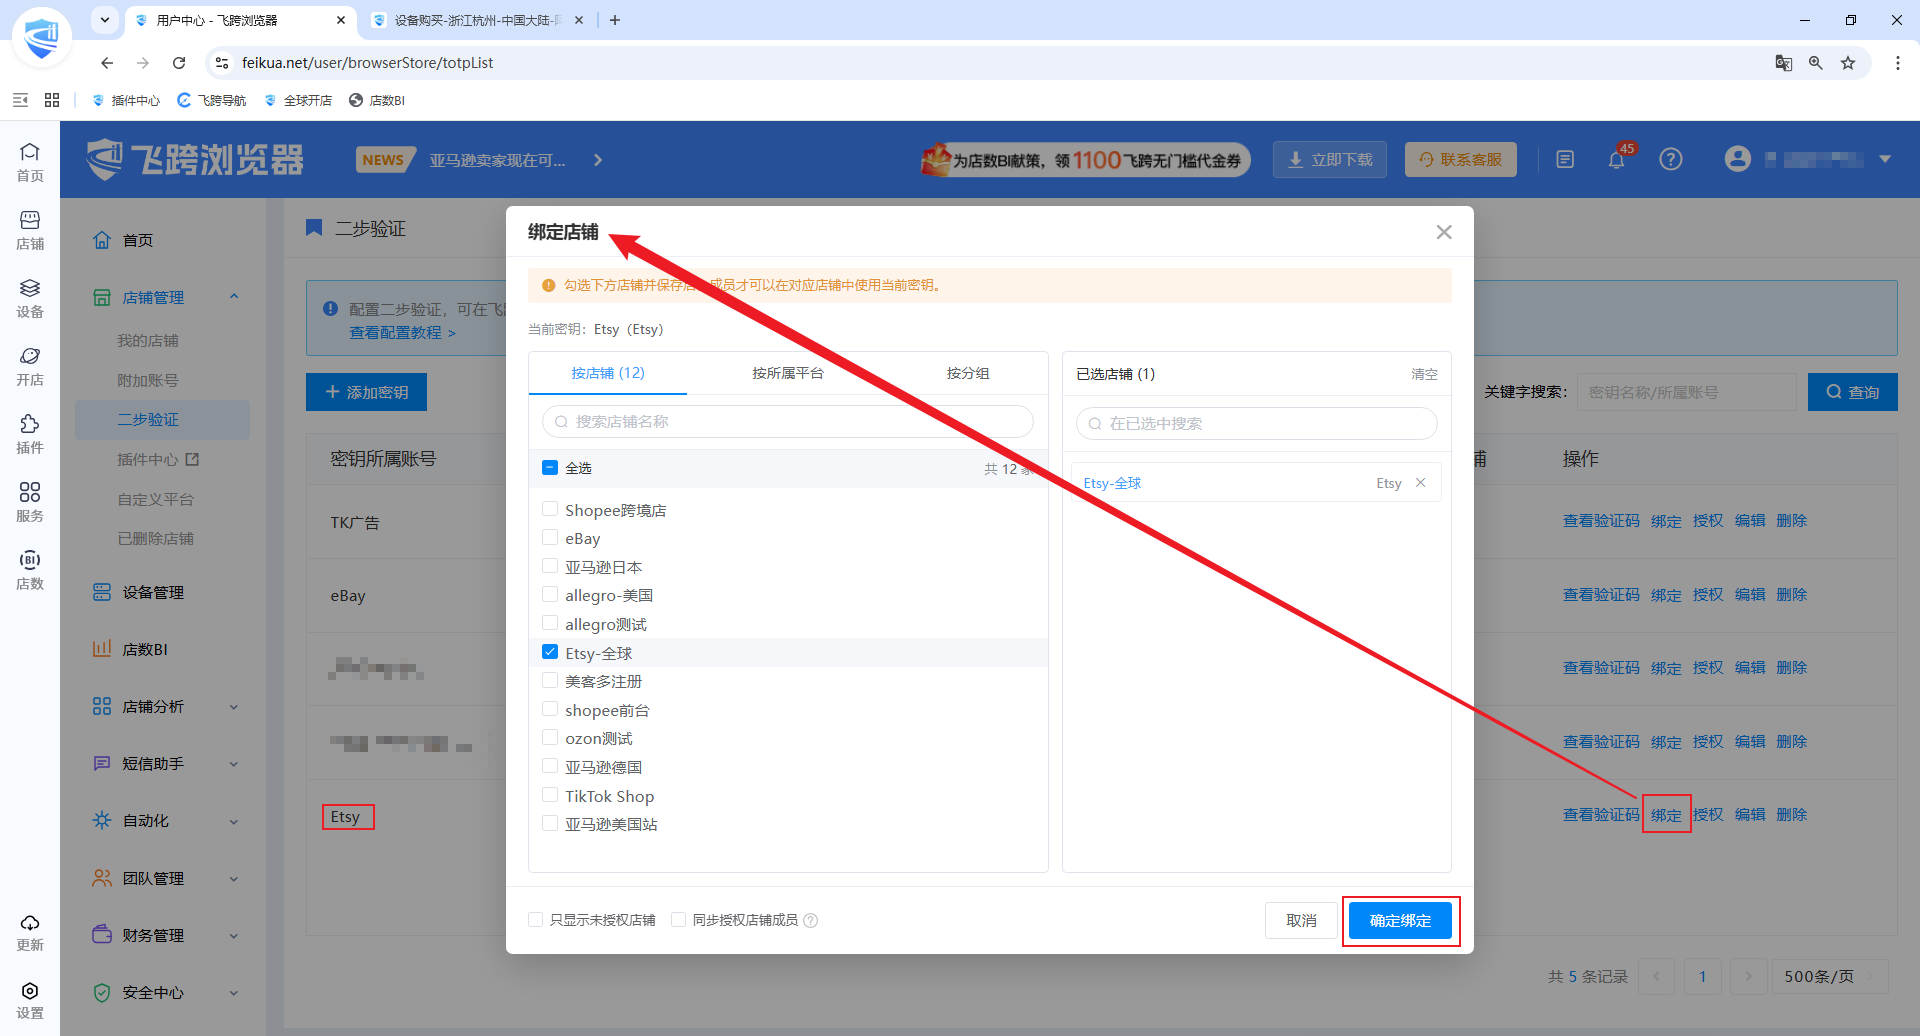Image resolution: width=1920 pixels, height=1036 pixels.
Task: Switch to the 按分组 tab
Action: [x=968, y=373]
